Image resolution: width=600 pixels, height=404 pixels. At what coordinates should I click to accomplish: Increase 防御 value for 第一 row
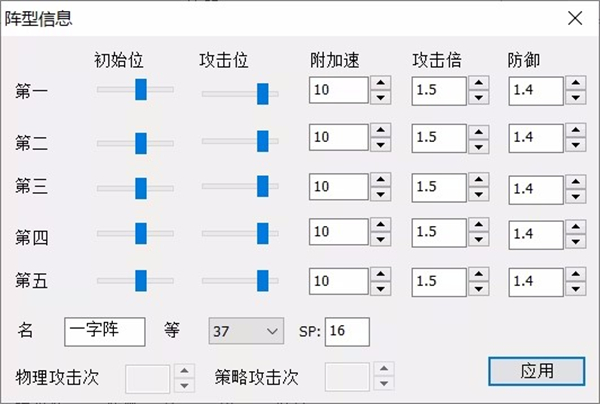576,83
